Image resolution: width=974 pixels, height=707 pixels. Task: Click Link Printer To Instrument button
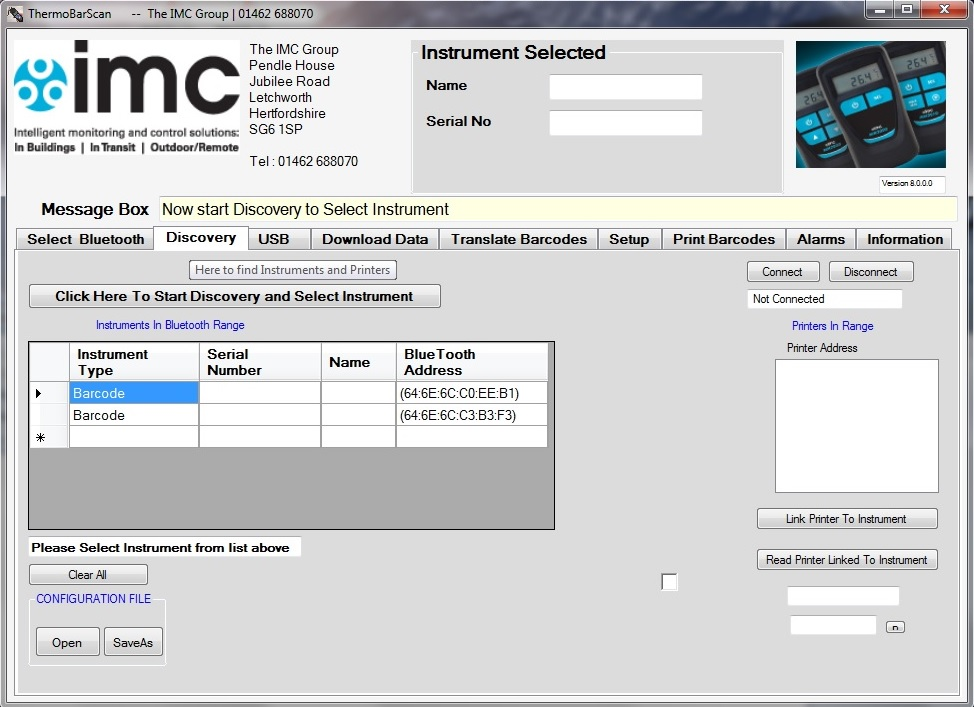[x=846, y=519]
